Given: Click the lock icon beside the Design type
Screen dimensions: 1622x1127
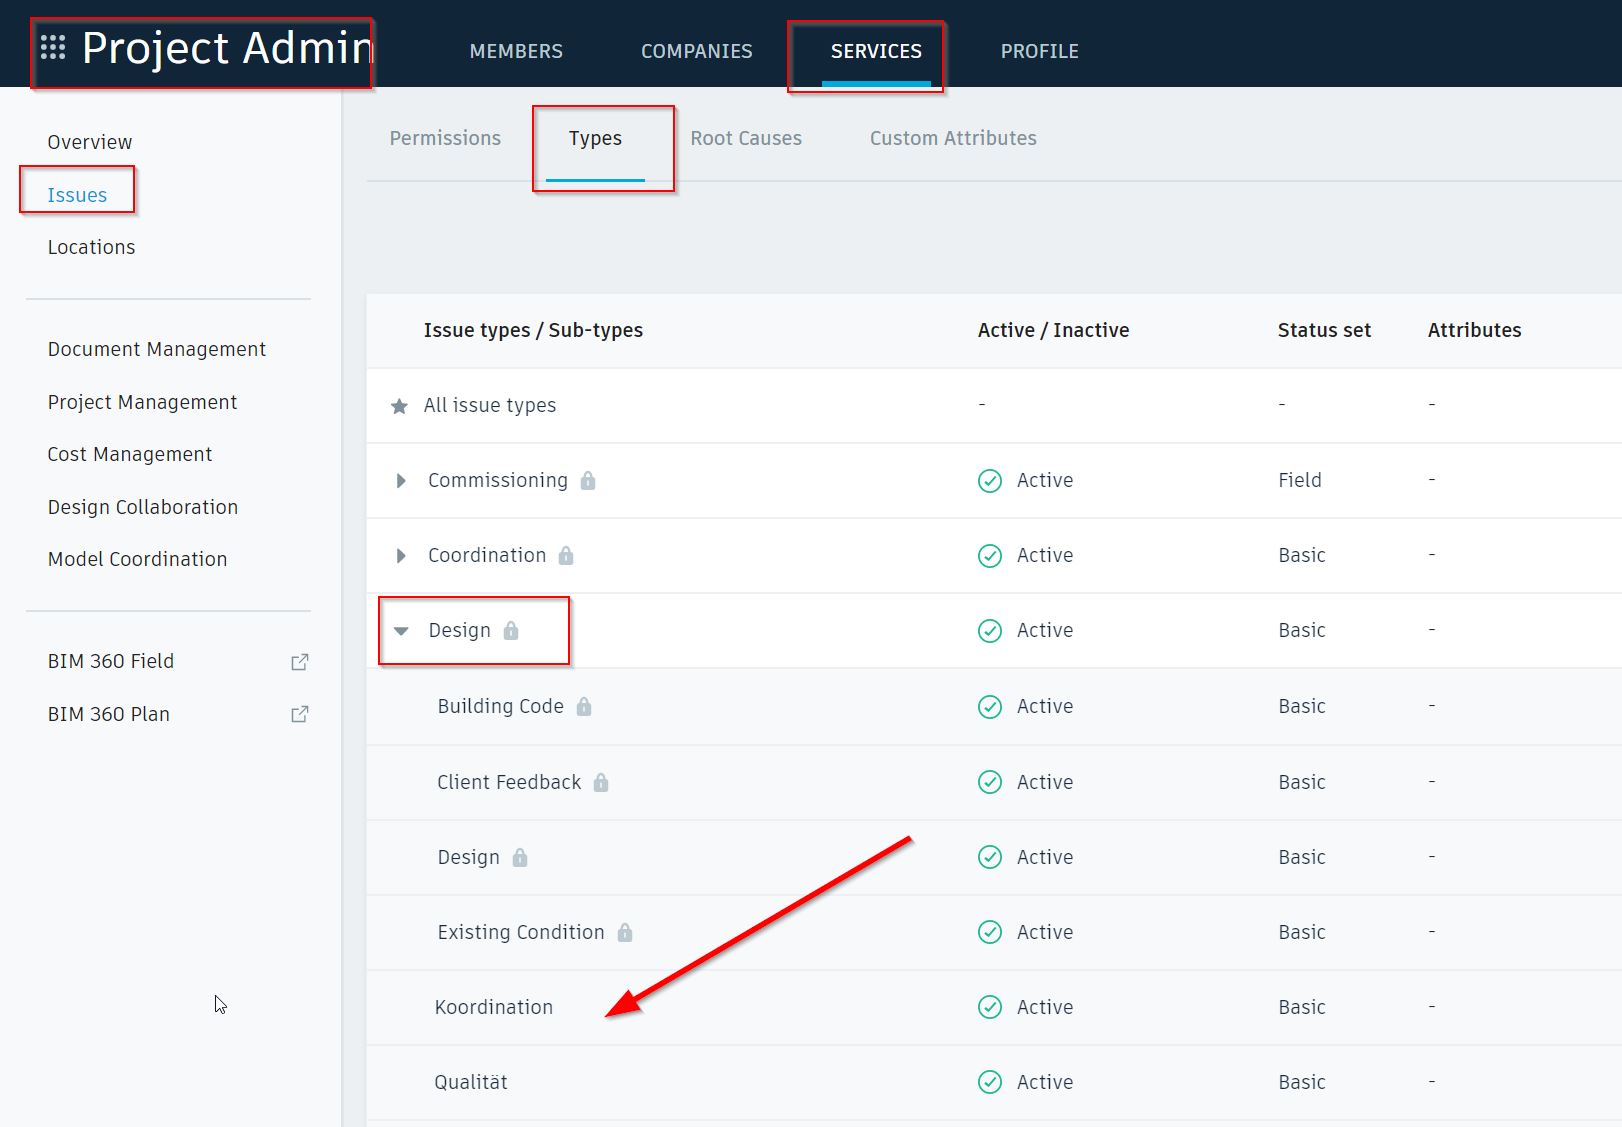Looking at the screenshot, I should click(x=513, y=630).
